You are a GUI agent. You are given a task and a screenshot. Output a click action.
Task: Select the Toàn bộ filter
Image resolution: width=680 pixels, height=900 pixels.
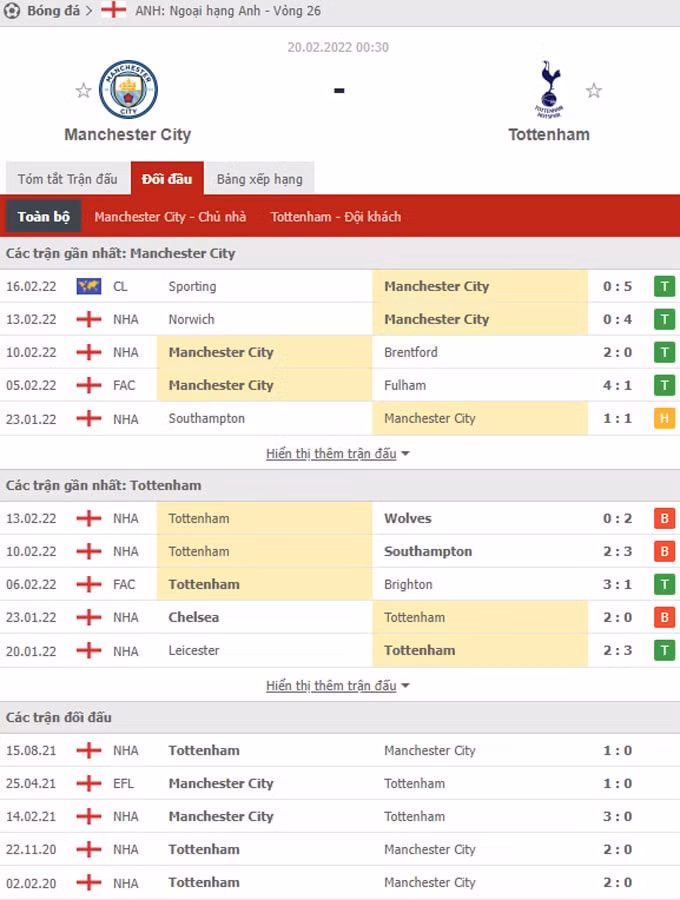(x=44, y=216)
